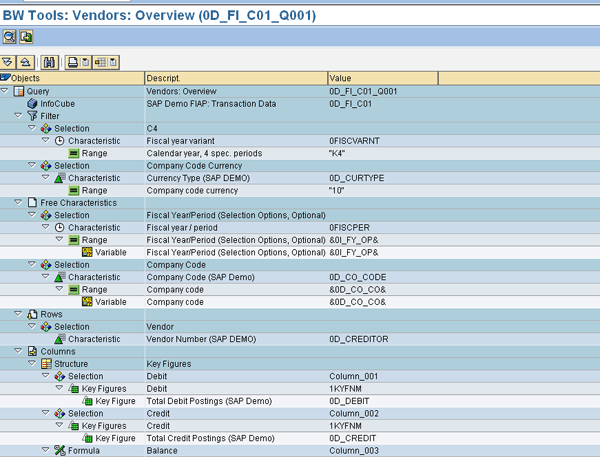Click the Expand all nodes toolbar icon
The image size is (600, 457).
click(9, 63)
